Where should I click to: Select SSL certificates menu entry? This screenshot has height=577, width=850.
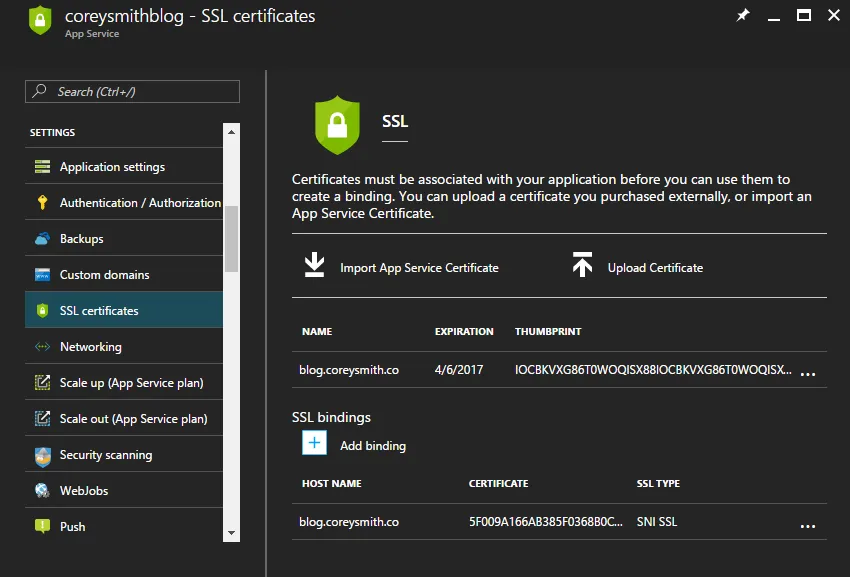124,310
